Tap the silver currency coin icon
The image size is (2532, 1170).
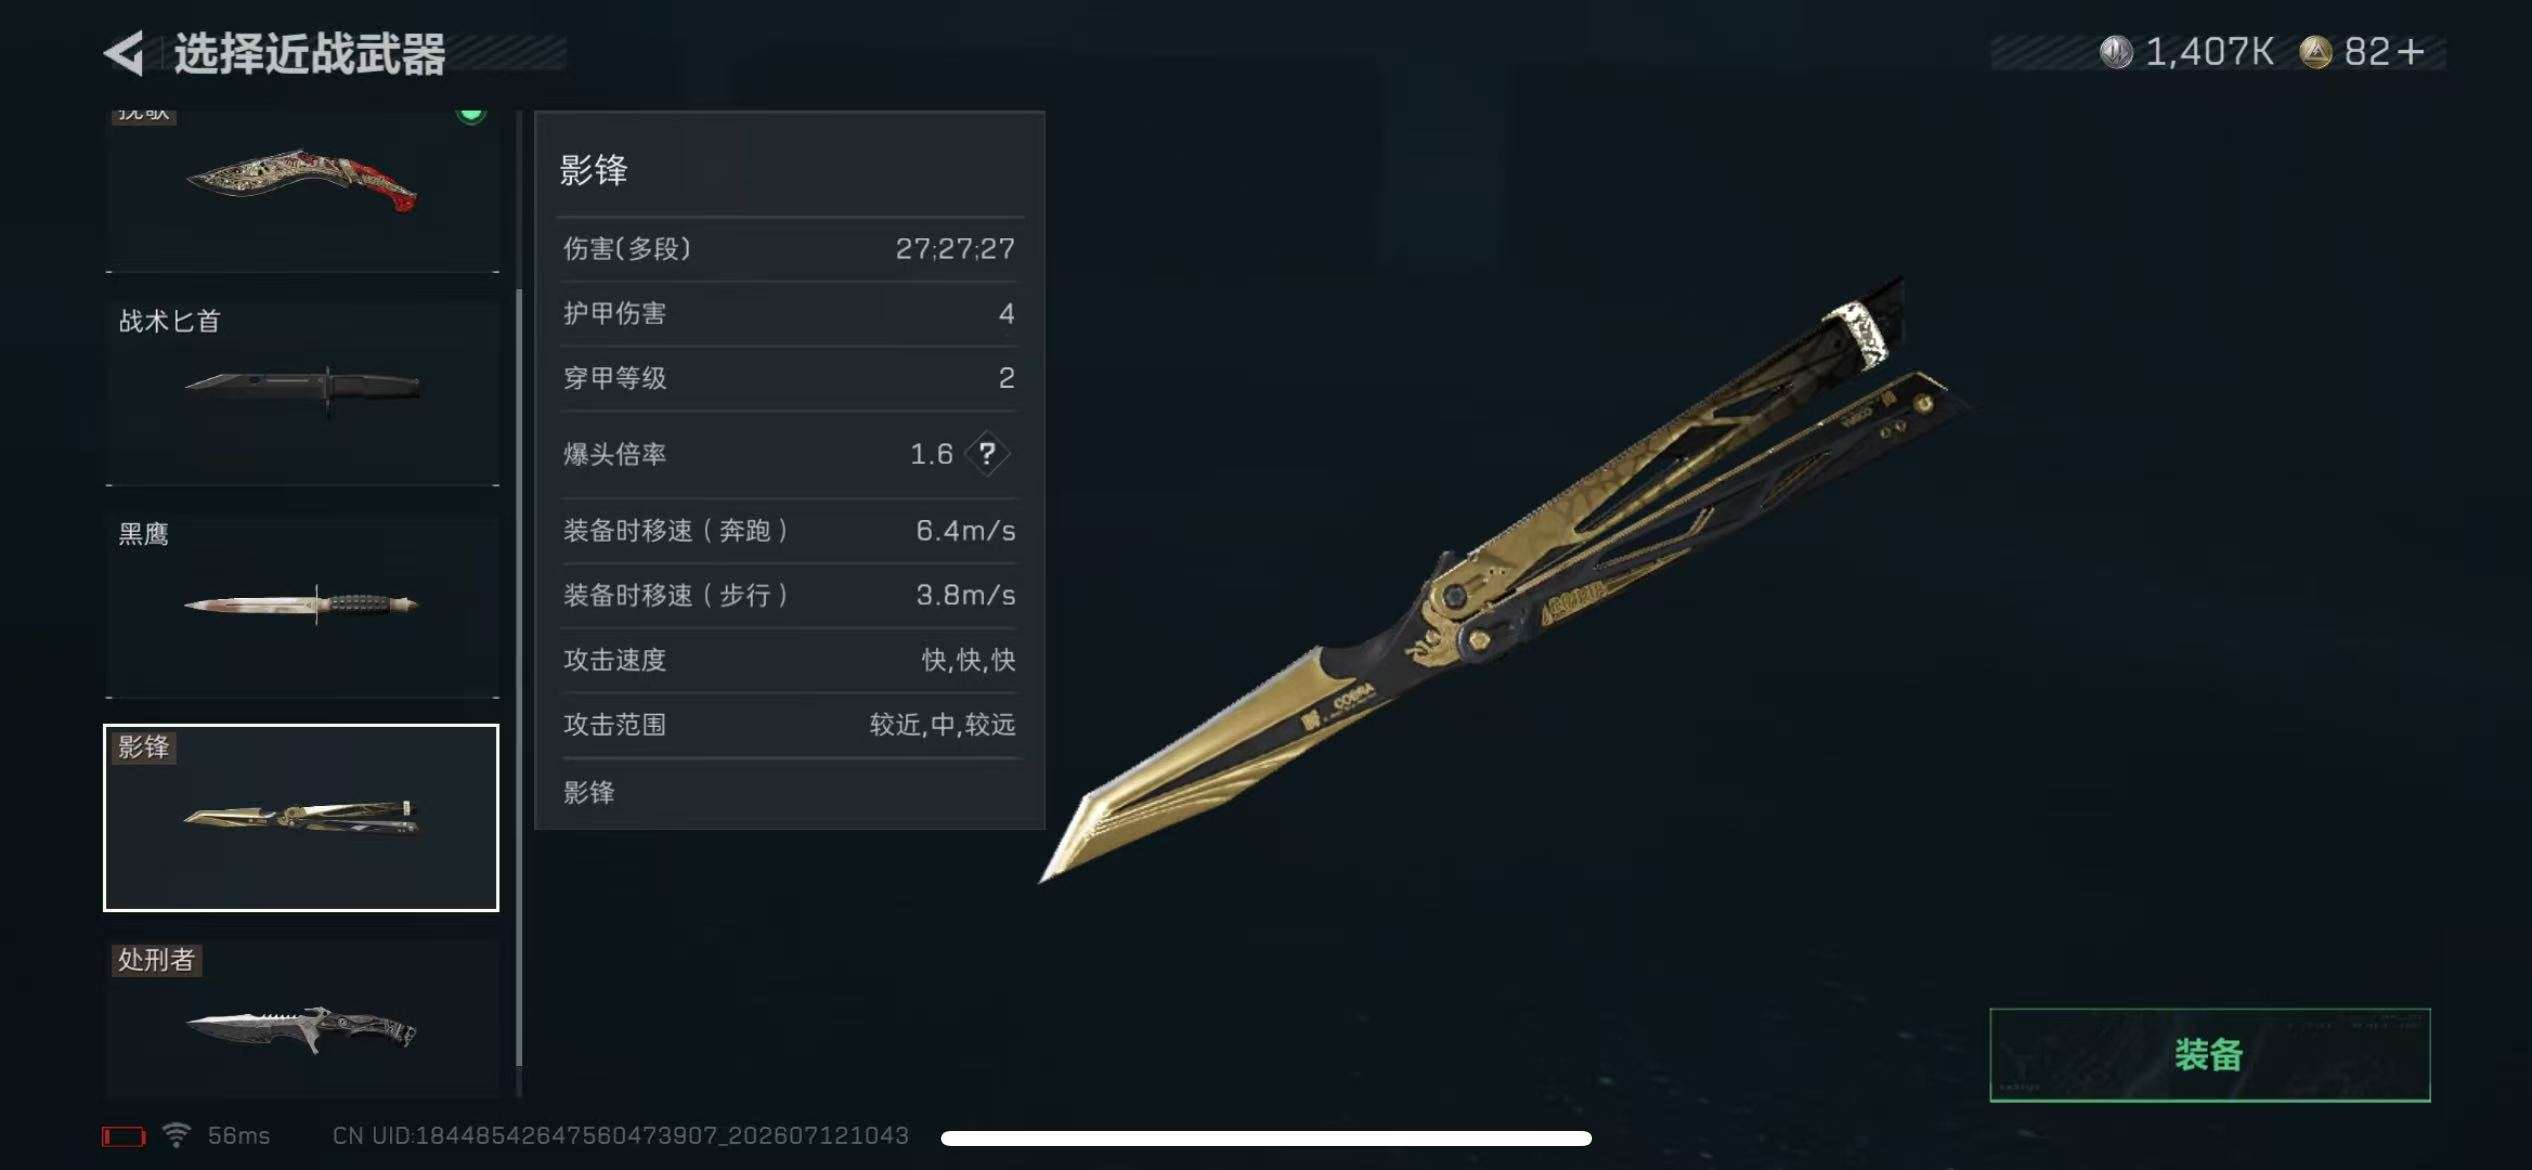pos(2116,52)
